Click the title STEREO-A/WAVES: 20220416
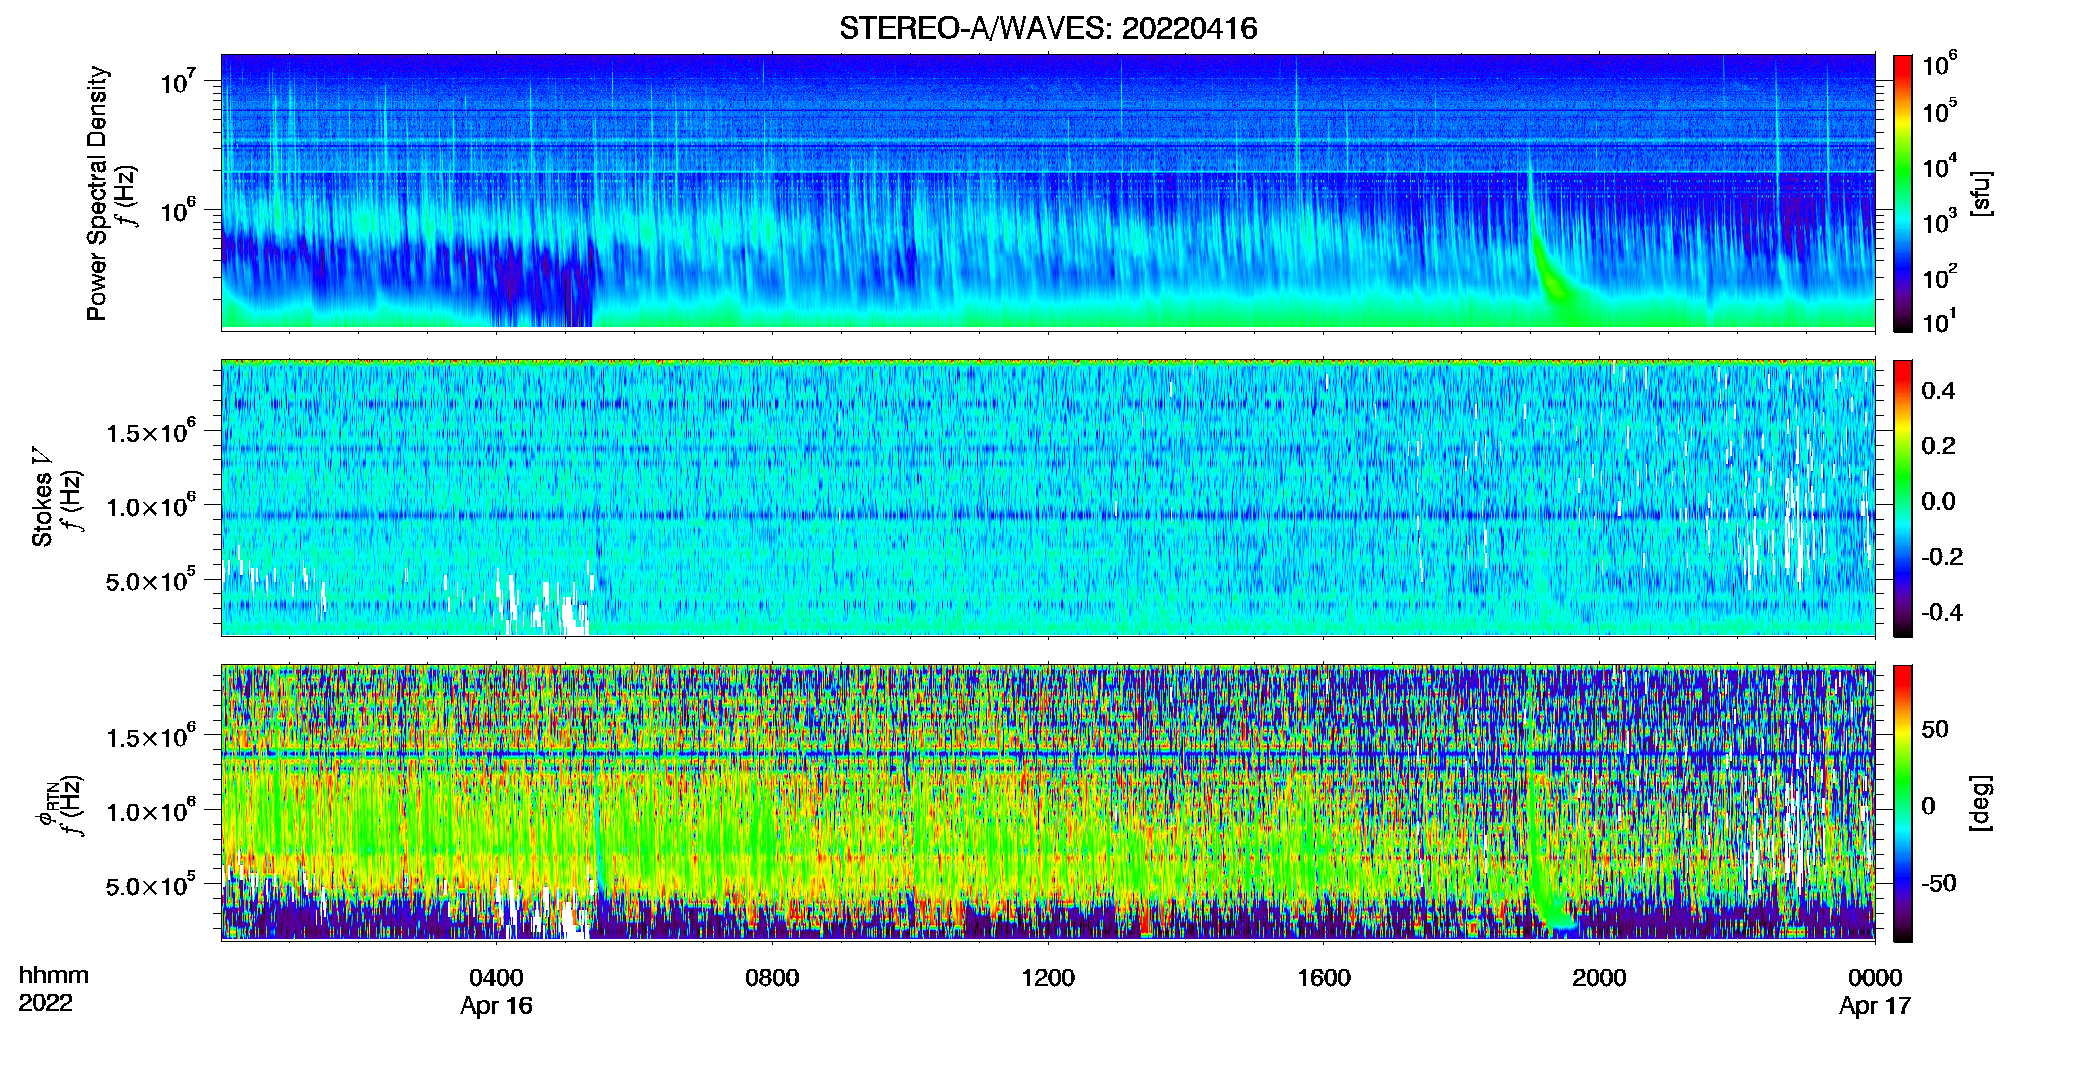Image resolution: width=2096 pixels, height=1080 pixels. click(x=1048, y=28)
